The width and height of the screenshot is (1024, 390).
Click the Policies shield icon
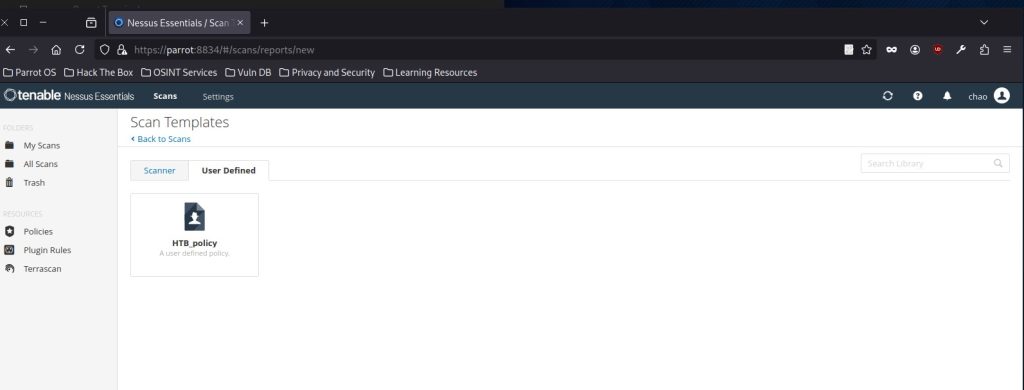[x=9, y=231]
